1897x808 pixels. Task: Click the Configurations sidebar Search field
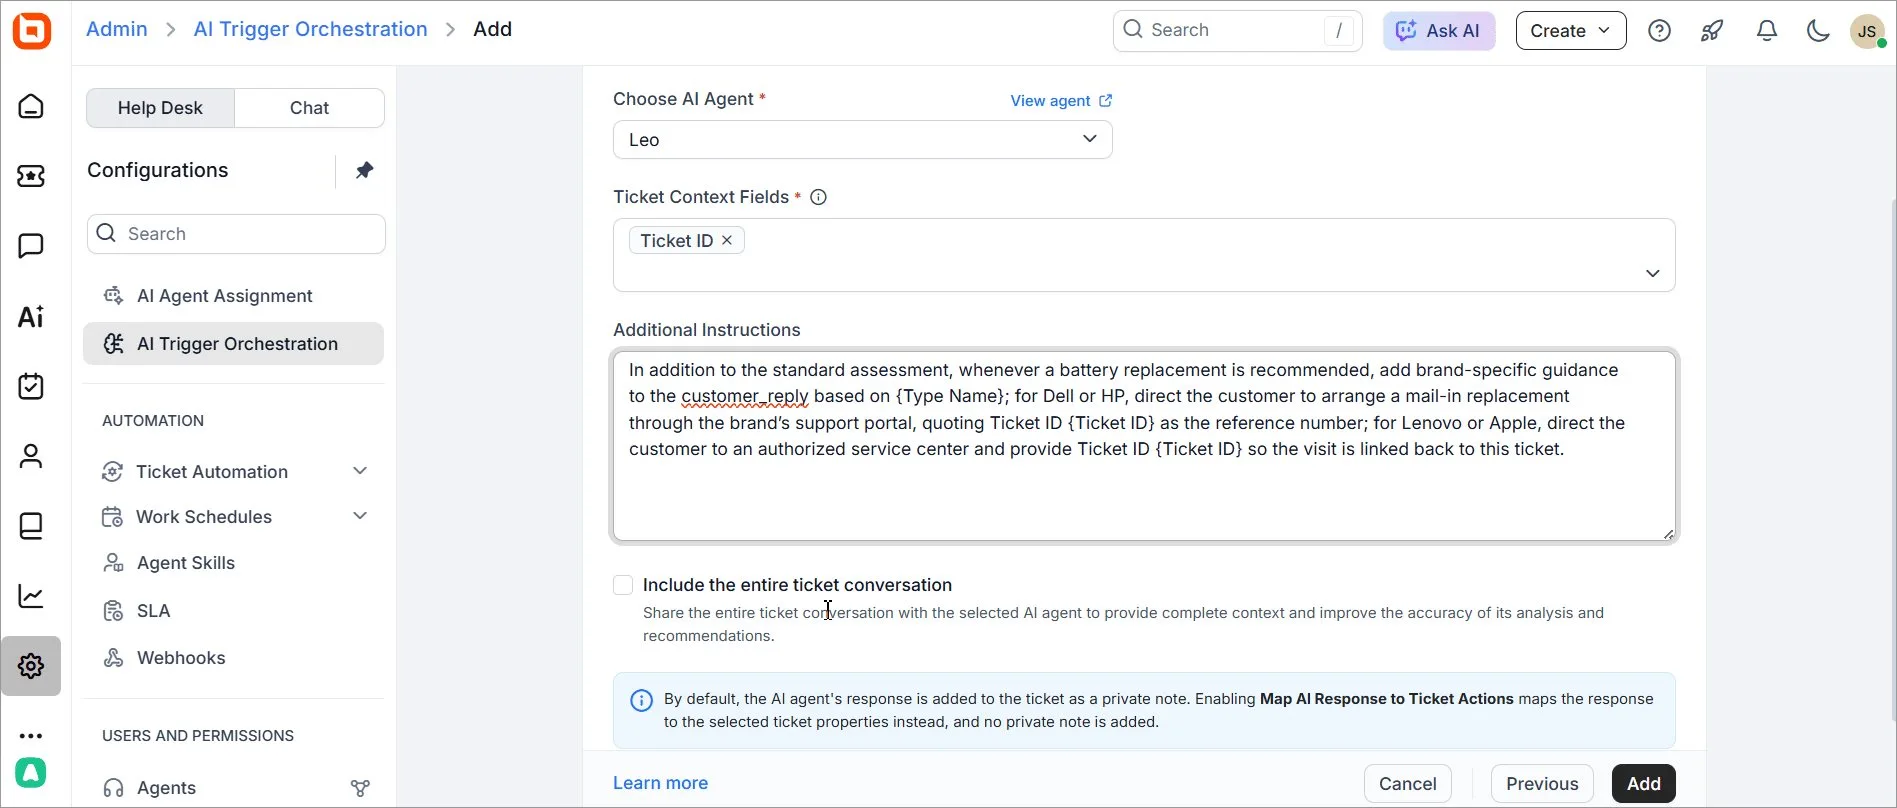236,234
